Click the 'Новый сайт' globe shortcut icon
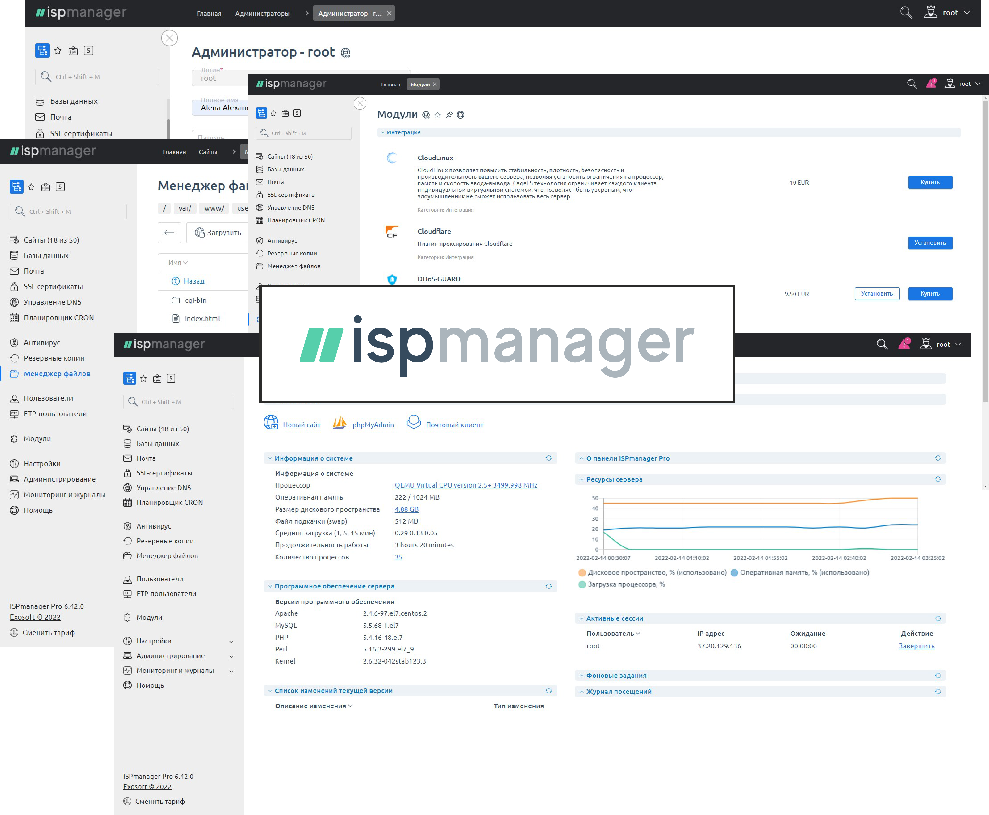 click(271, 423)
